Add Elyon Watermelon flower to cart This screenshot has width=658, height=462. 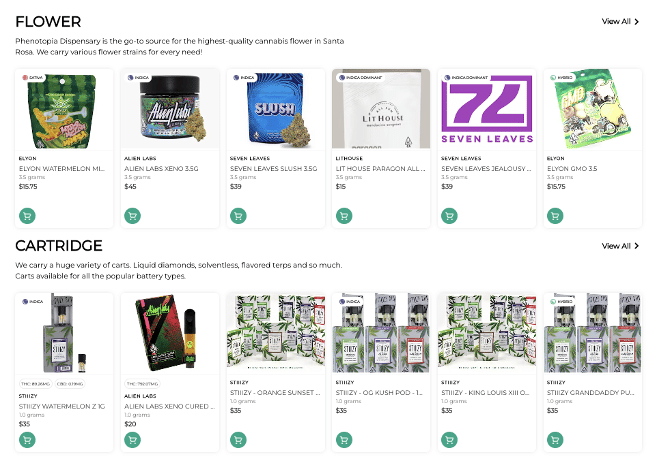(26, 215)
